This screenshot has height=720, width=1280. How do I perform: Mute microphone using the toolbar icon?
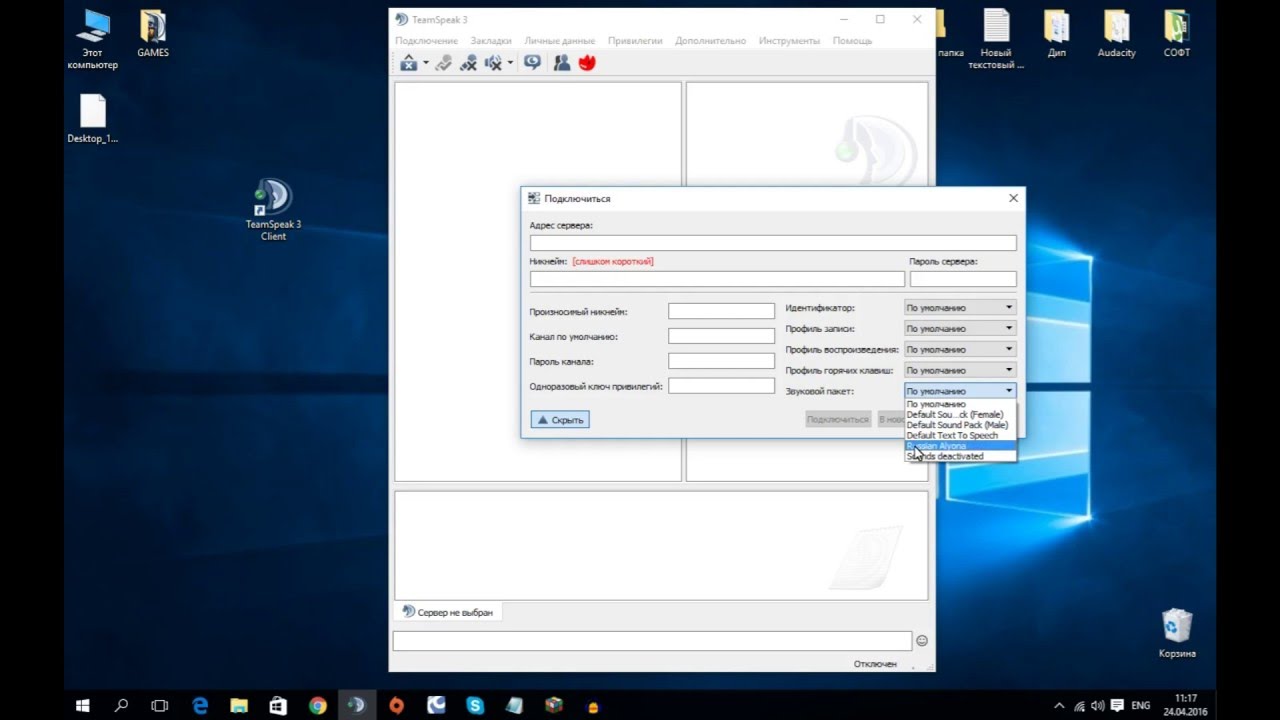click(467, 63)
